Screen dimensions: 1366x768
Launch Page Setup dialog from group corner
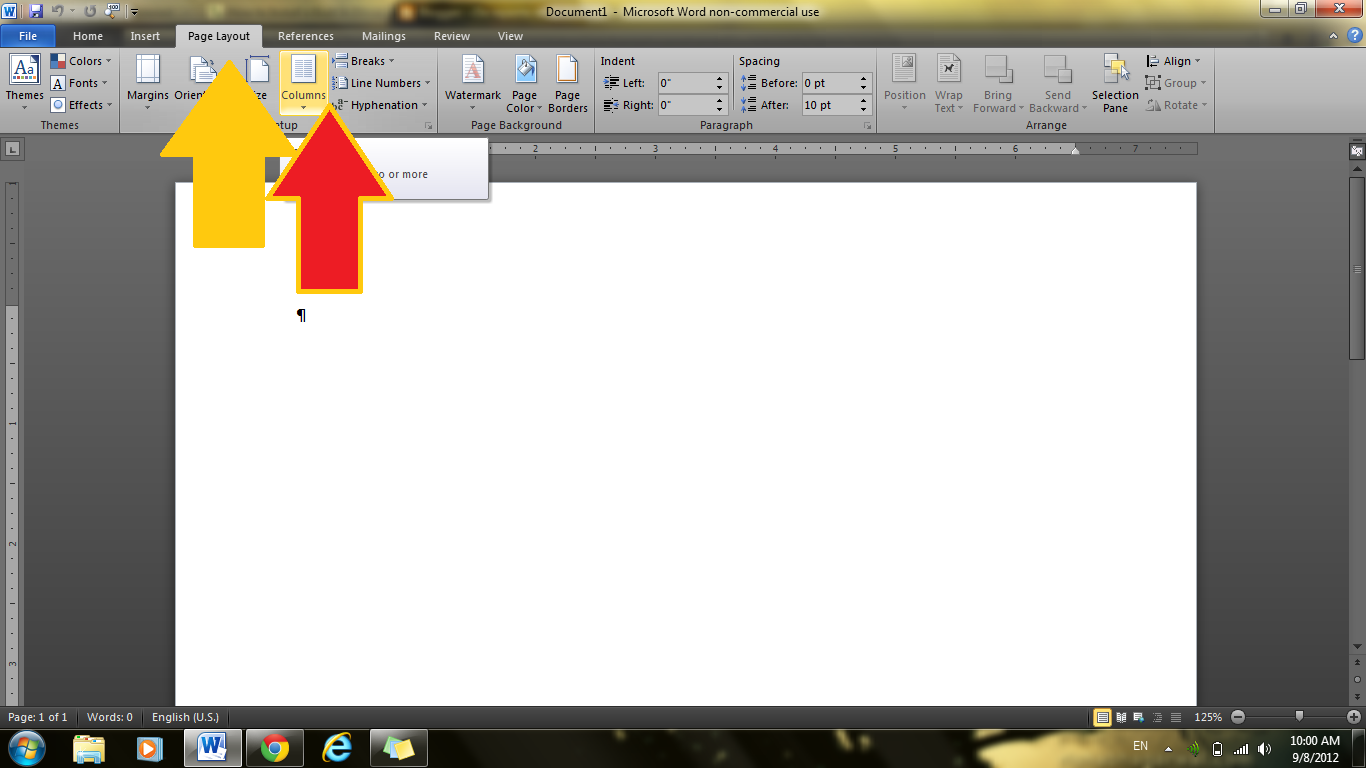tap(429, 126)
